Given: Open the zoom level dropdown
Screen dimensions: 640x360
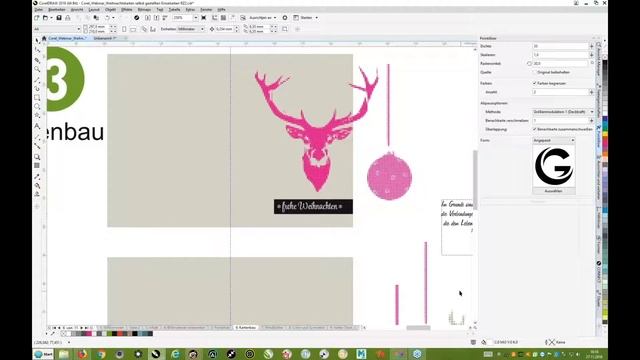Looking at the screenshot, I should tap(196, 18).
